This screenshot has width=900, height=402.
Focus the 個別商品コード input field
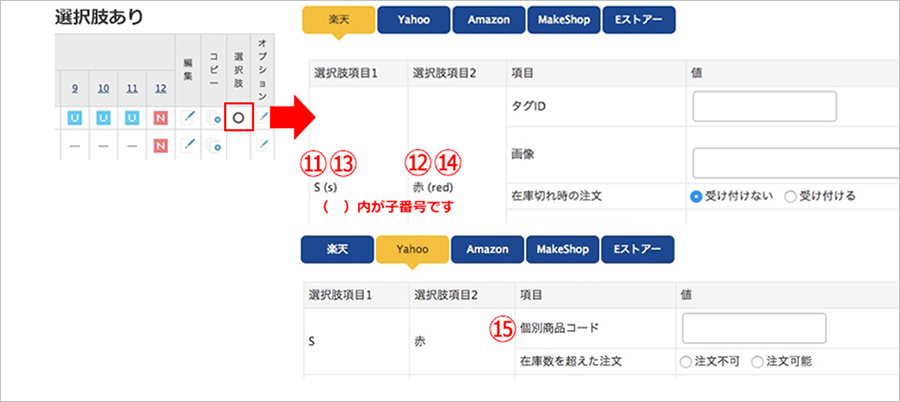(x=754, y=328)
